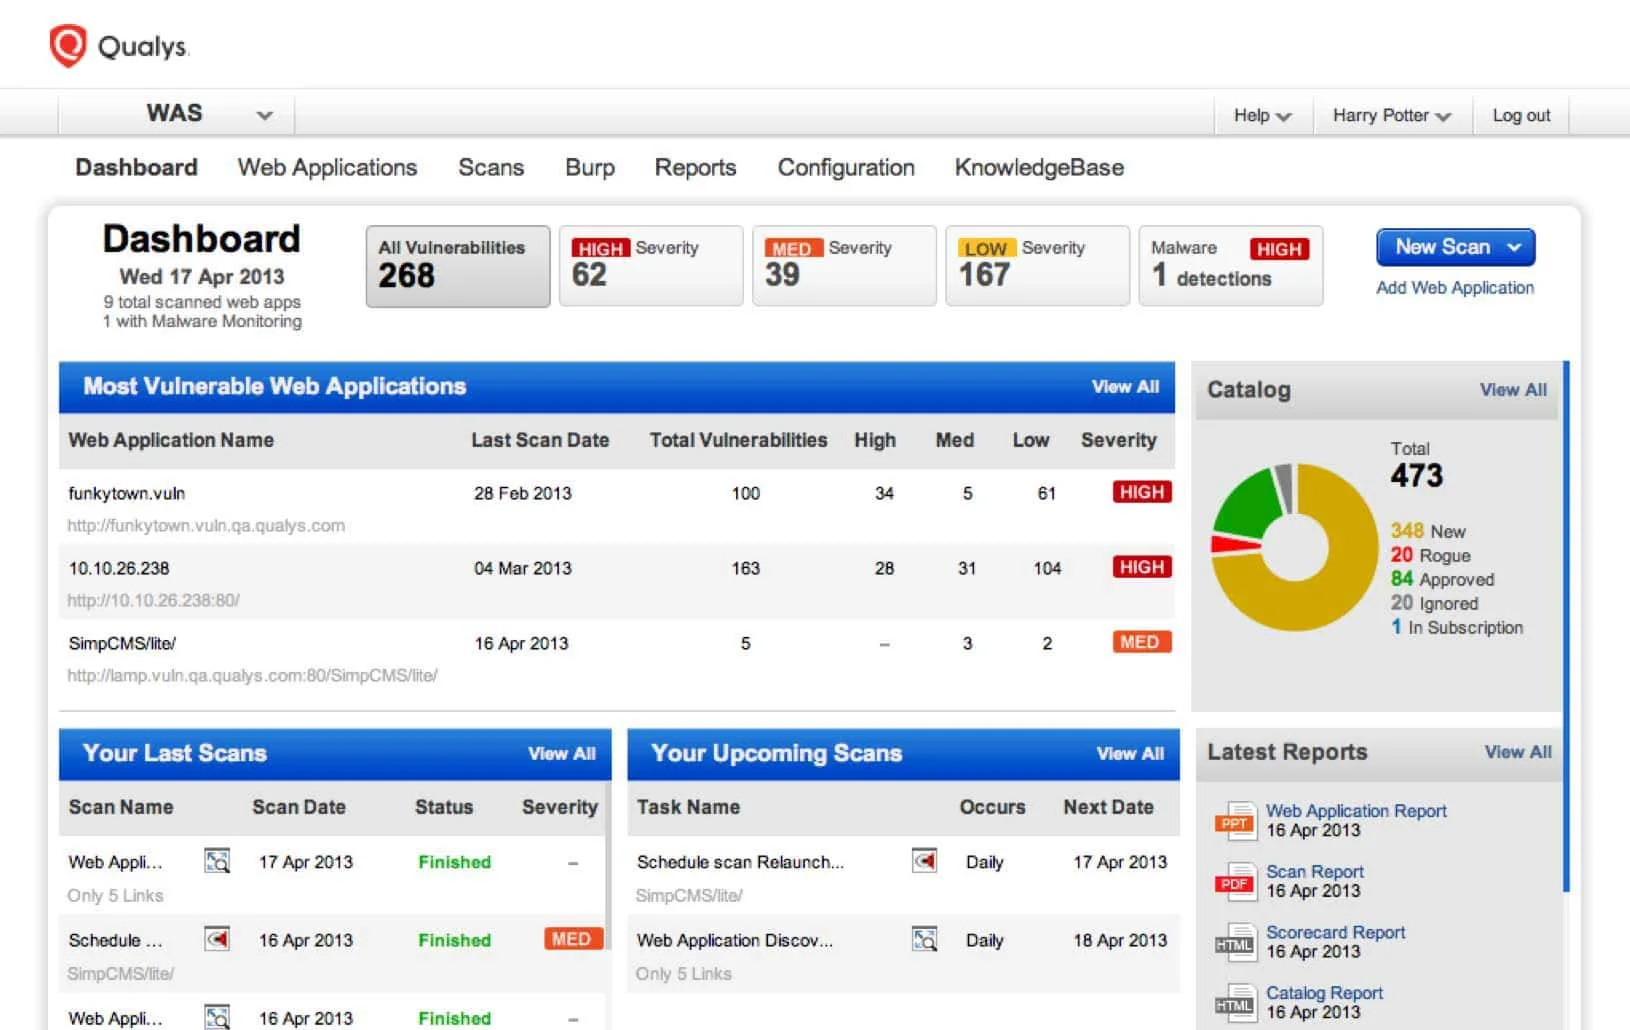Expand the Help menu
This screenshot has height=1030, width=1630.
(1260, 115)
